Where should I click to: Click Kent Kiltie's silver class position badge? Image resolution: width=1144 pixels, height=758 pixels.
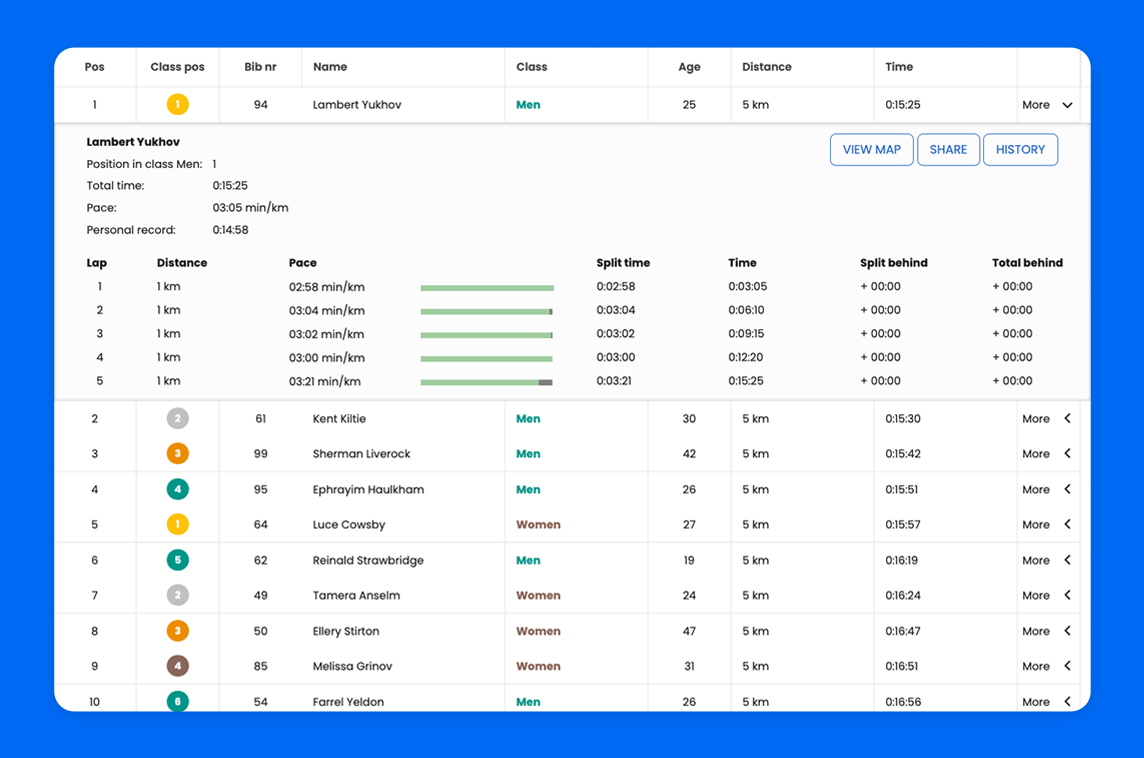pos(177,419)
